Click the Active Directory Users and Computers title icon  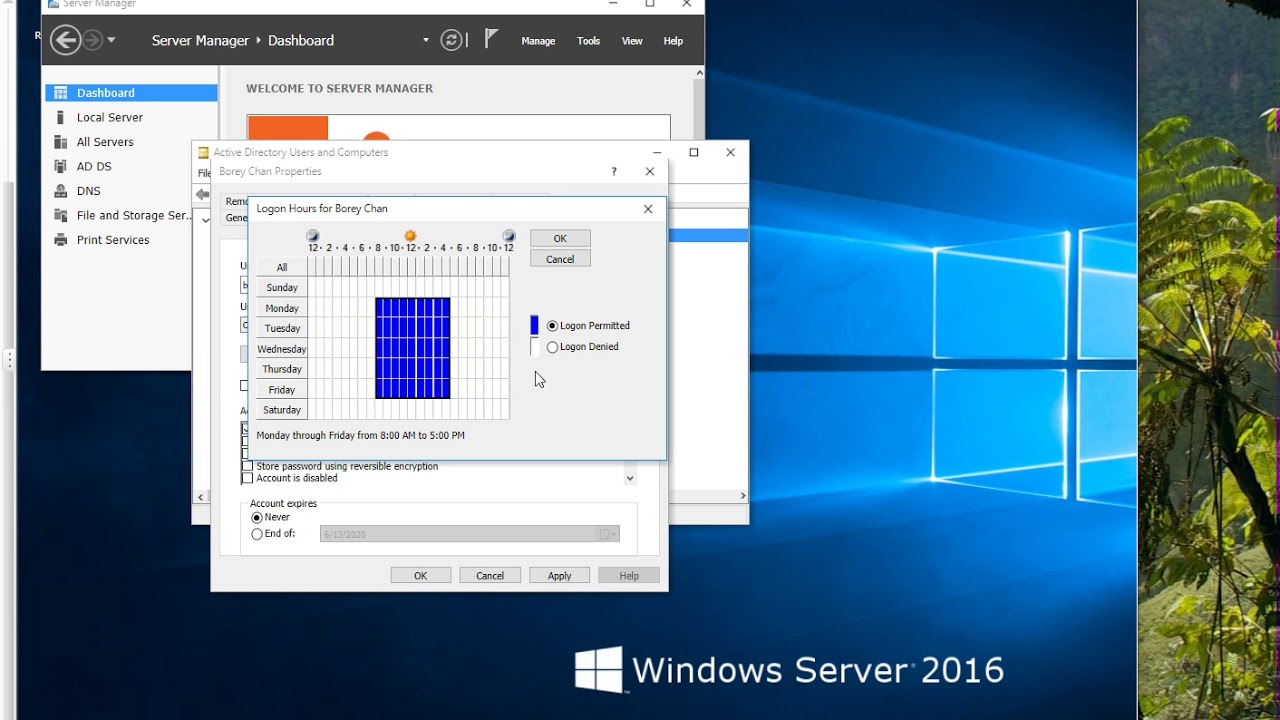pos(203,152)
